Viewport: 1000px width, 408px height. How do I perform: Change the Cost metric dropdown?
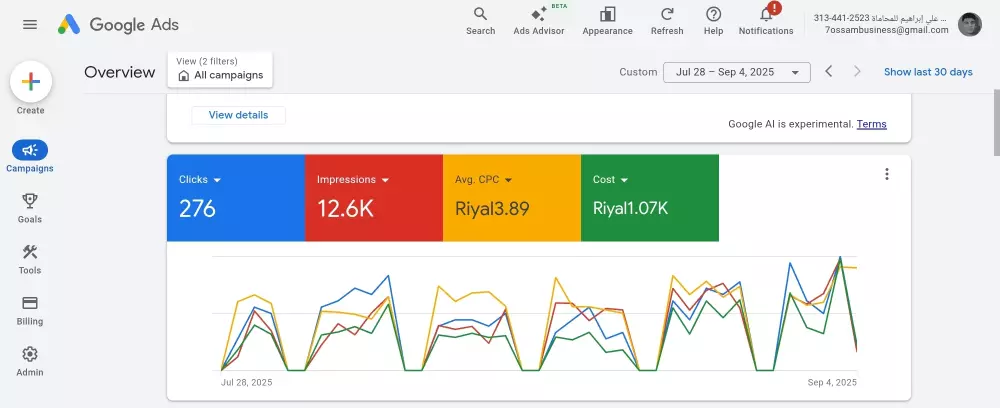tap(610, 180)
